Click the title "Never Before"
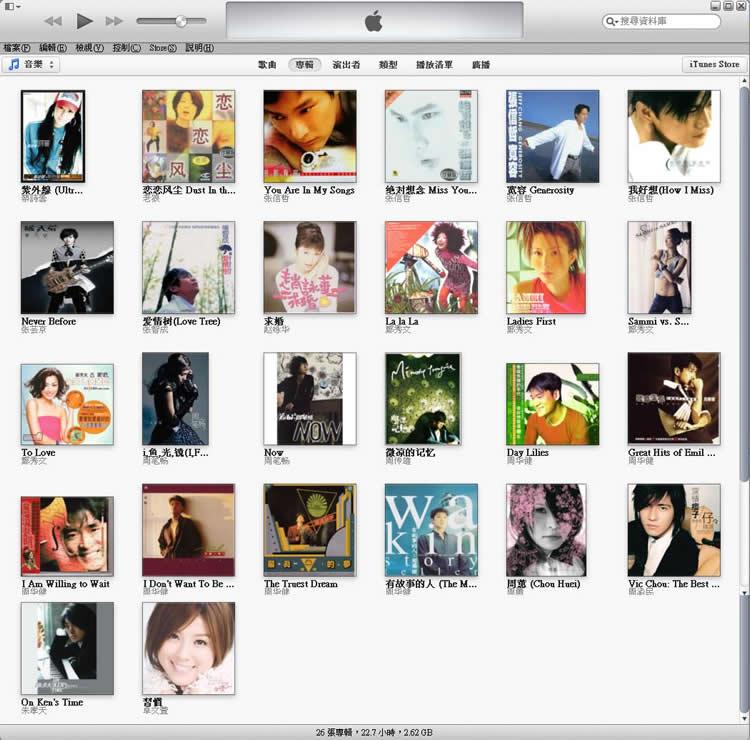The width and height of the screenshot is (750, 740). tap(48, 321)
